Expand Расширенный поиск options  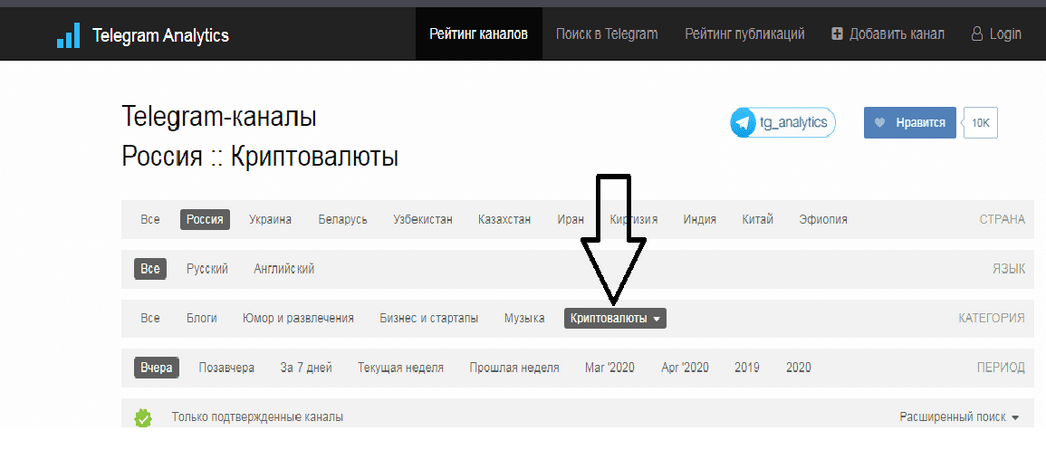[x=959, y=417]
